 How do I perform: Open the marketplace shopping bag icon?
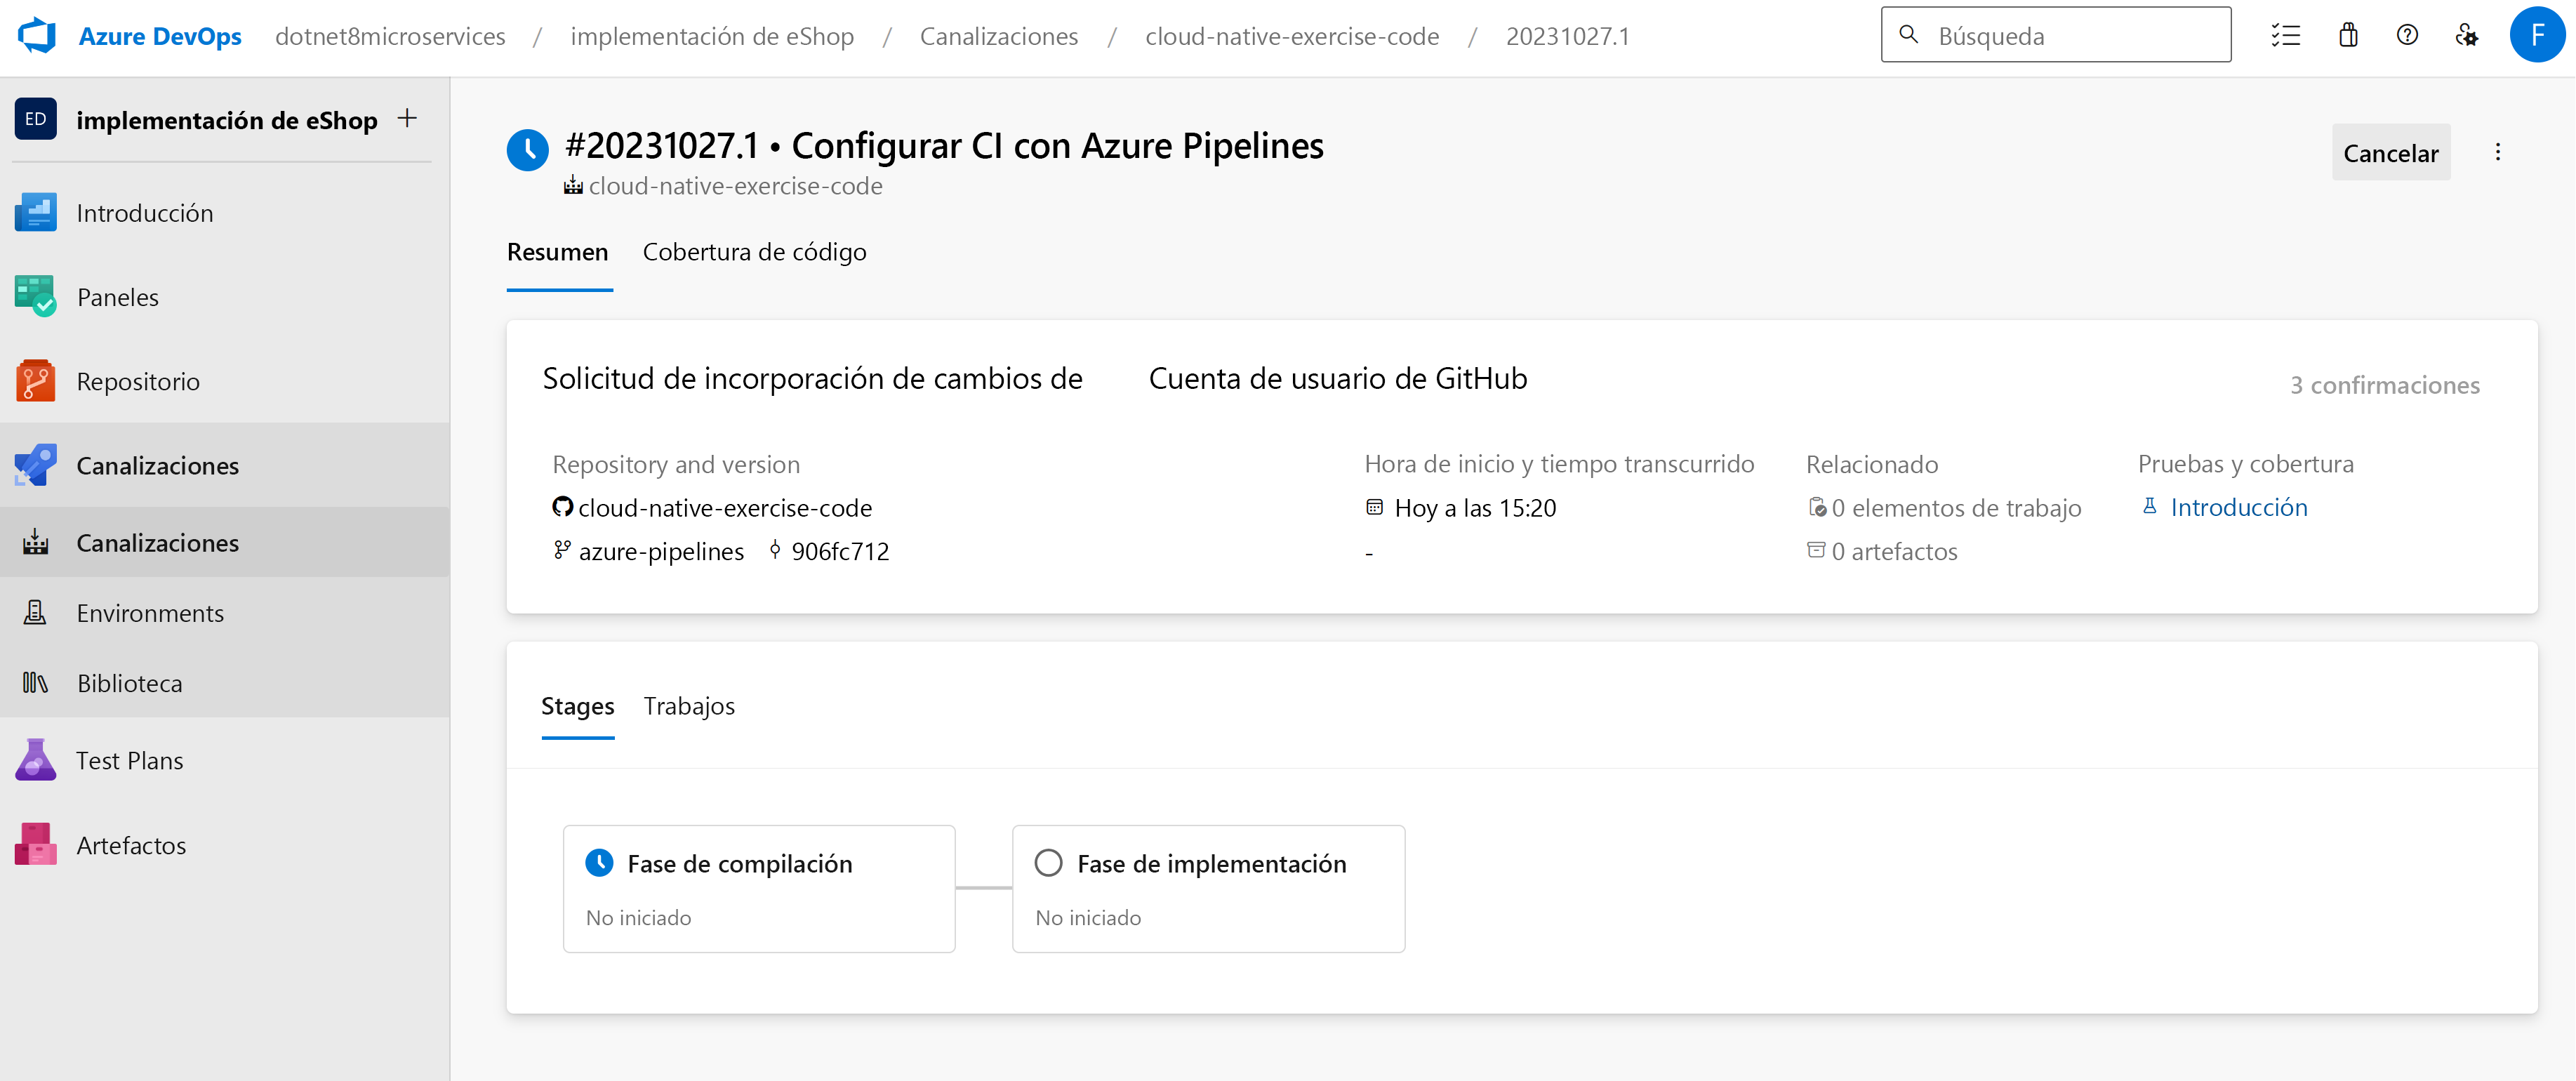2347,36
